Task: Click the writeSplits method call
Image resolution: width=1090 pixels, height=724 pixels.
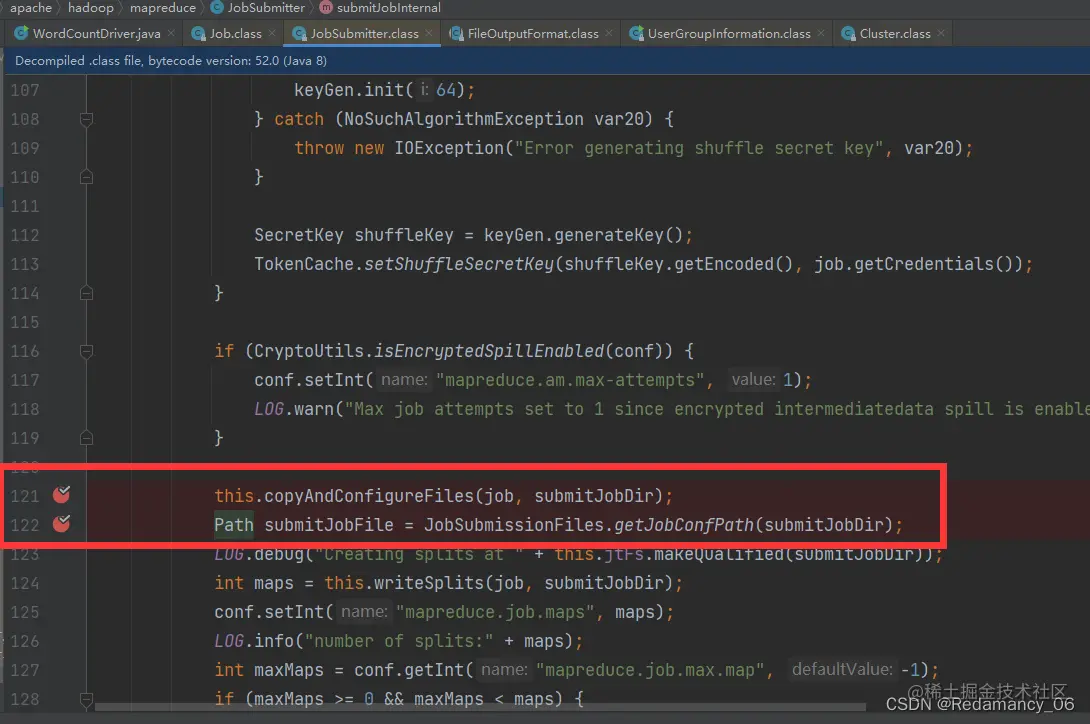Action: click(430, 583)
